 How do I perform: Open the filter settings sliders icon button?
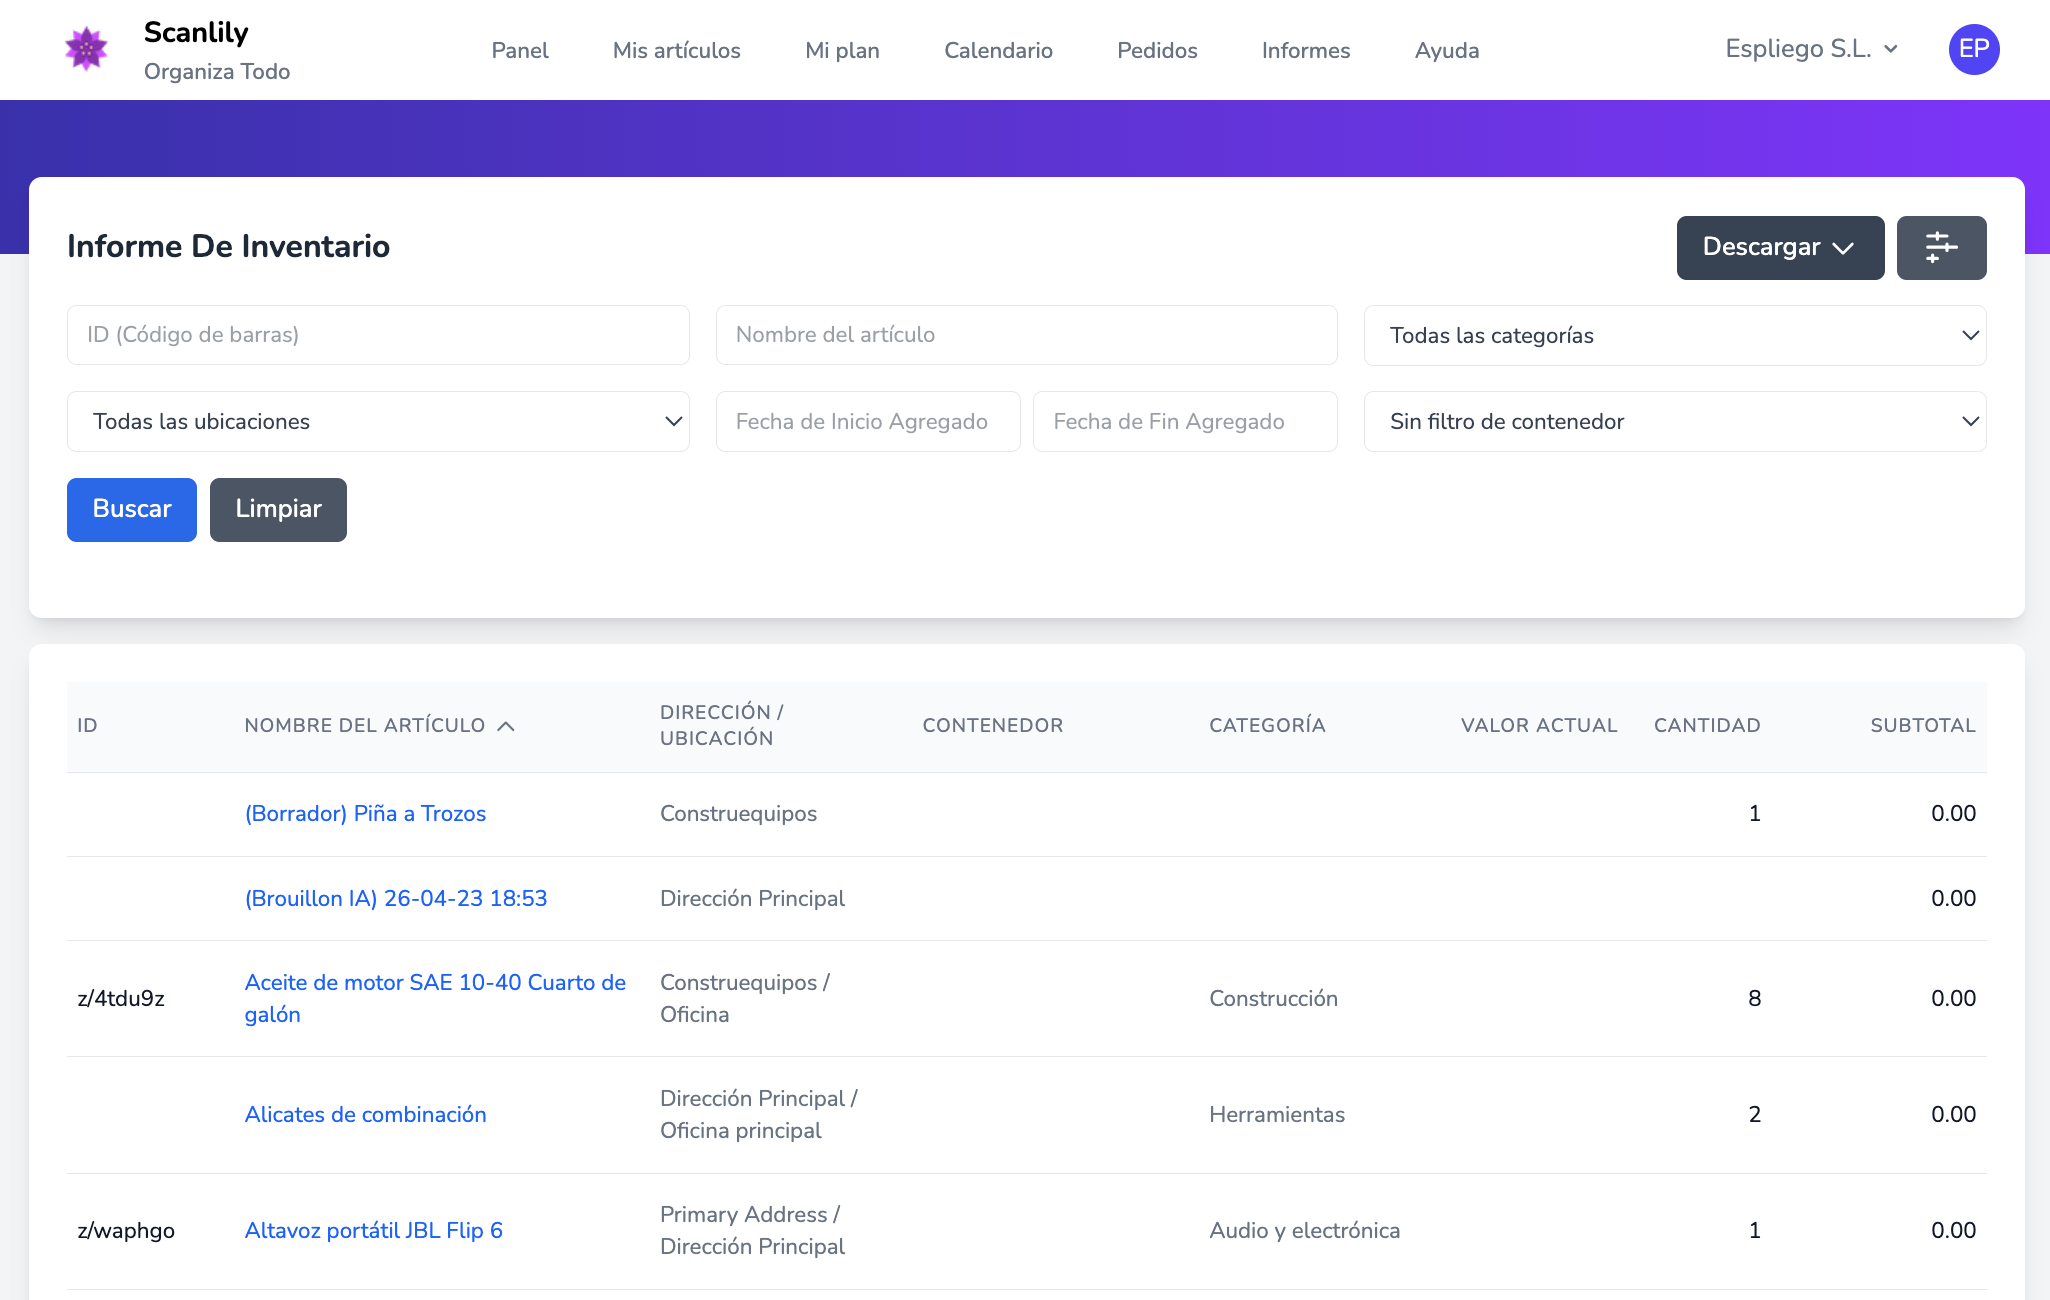[x=1941, y=247]
